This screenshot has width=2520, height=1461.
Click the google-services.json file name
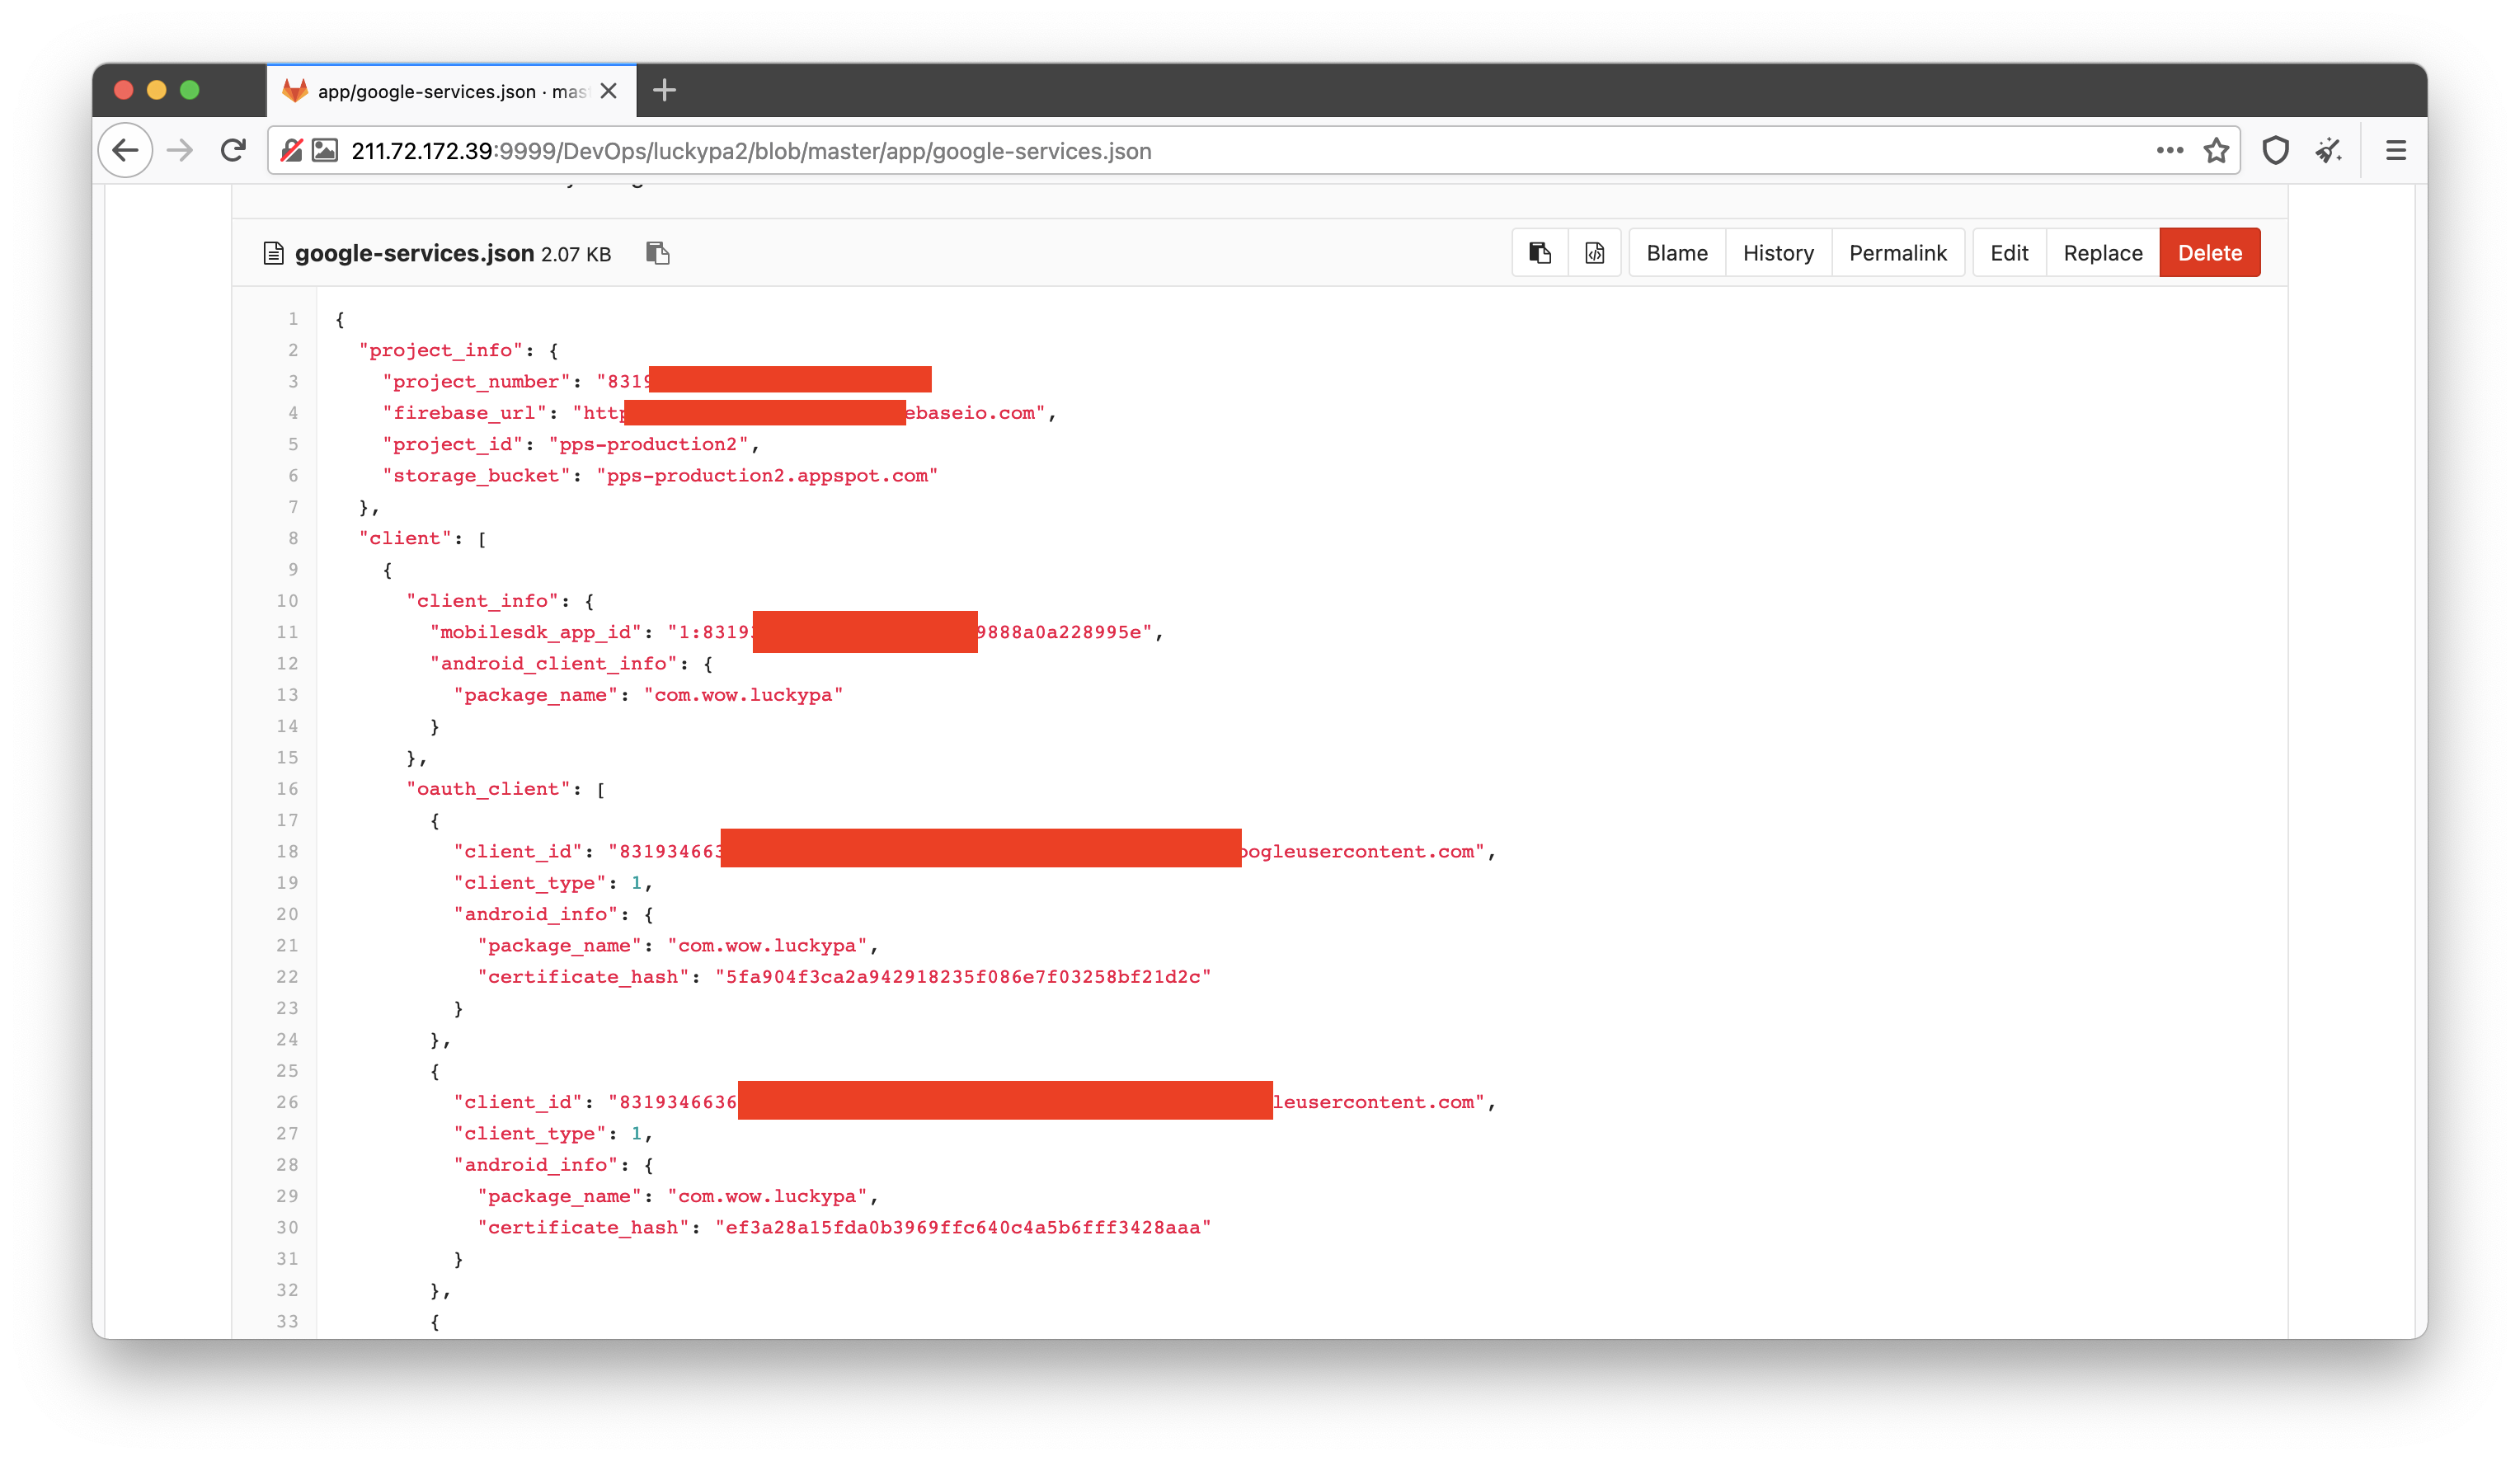coord(414,253)
